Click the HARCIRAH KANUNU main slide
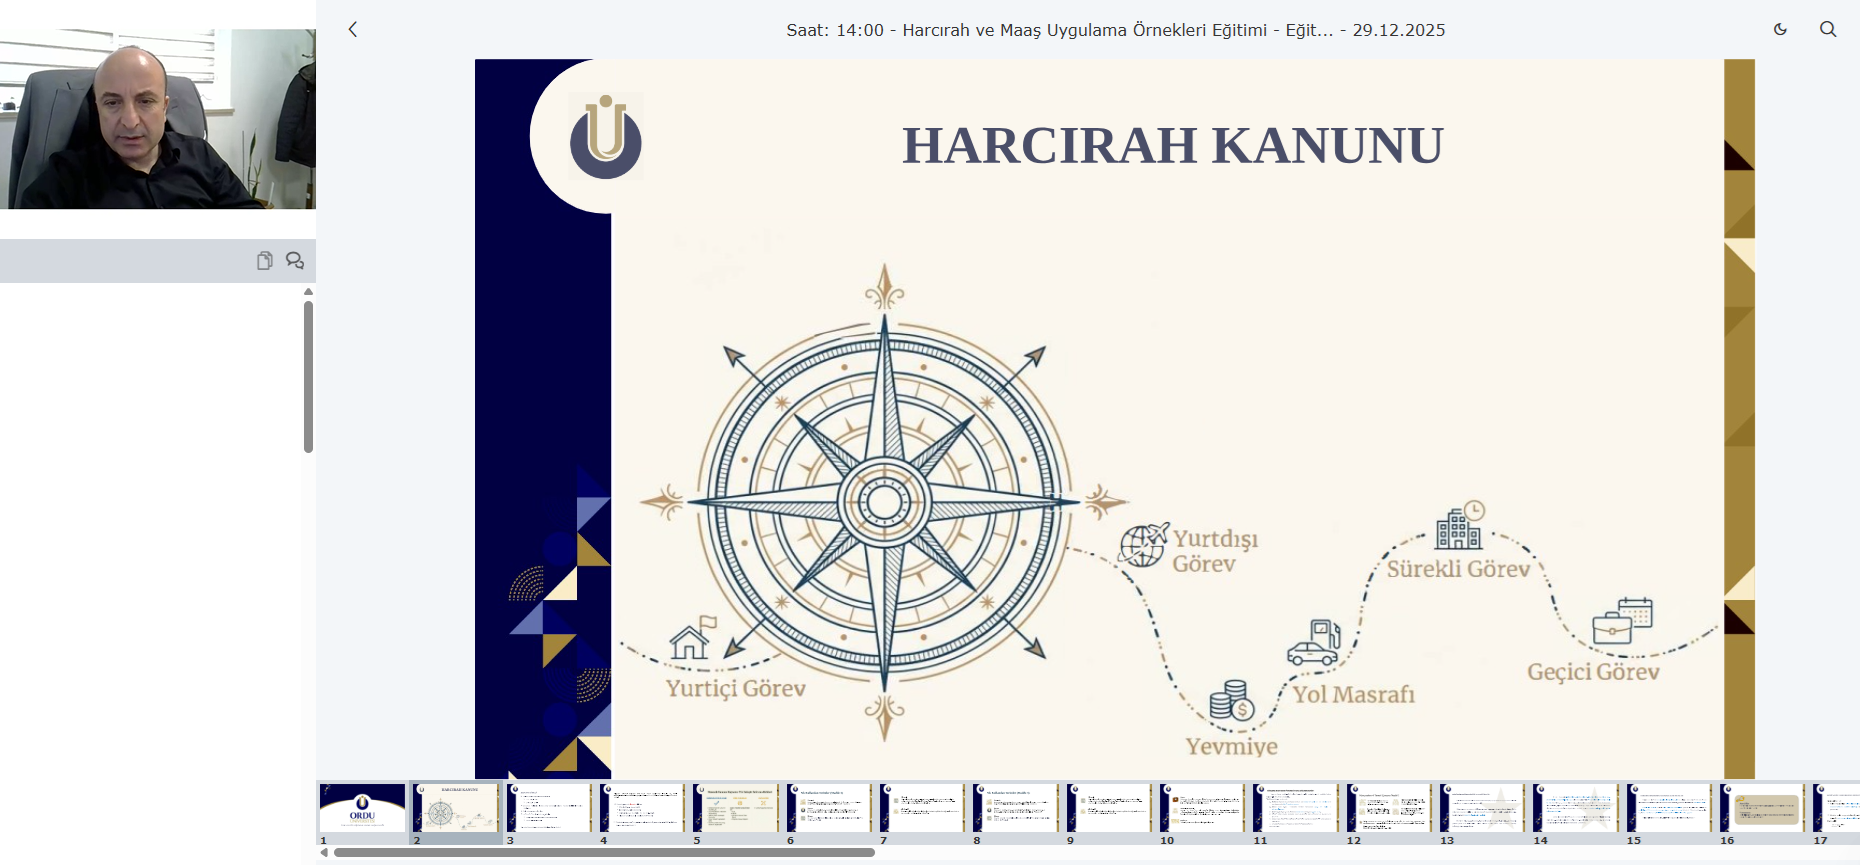Screen dimensions: 1860x865 click(x=1115, y=420)
